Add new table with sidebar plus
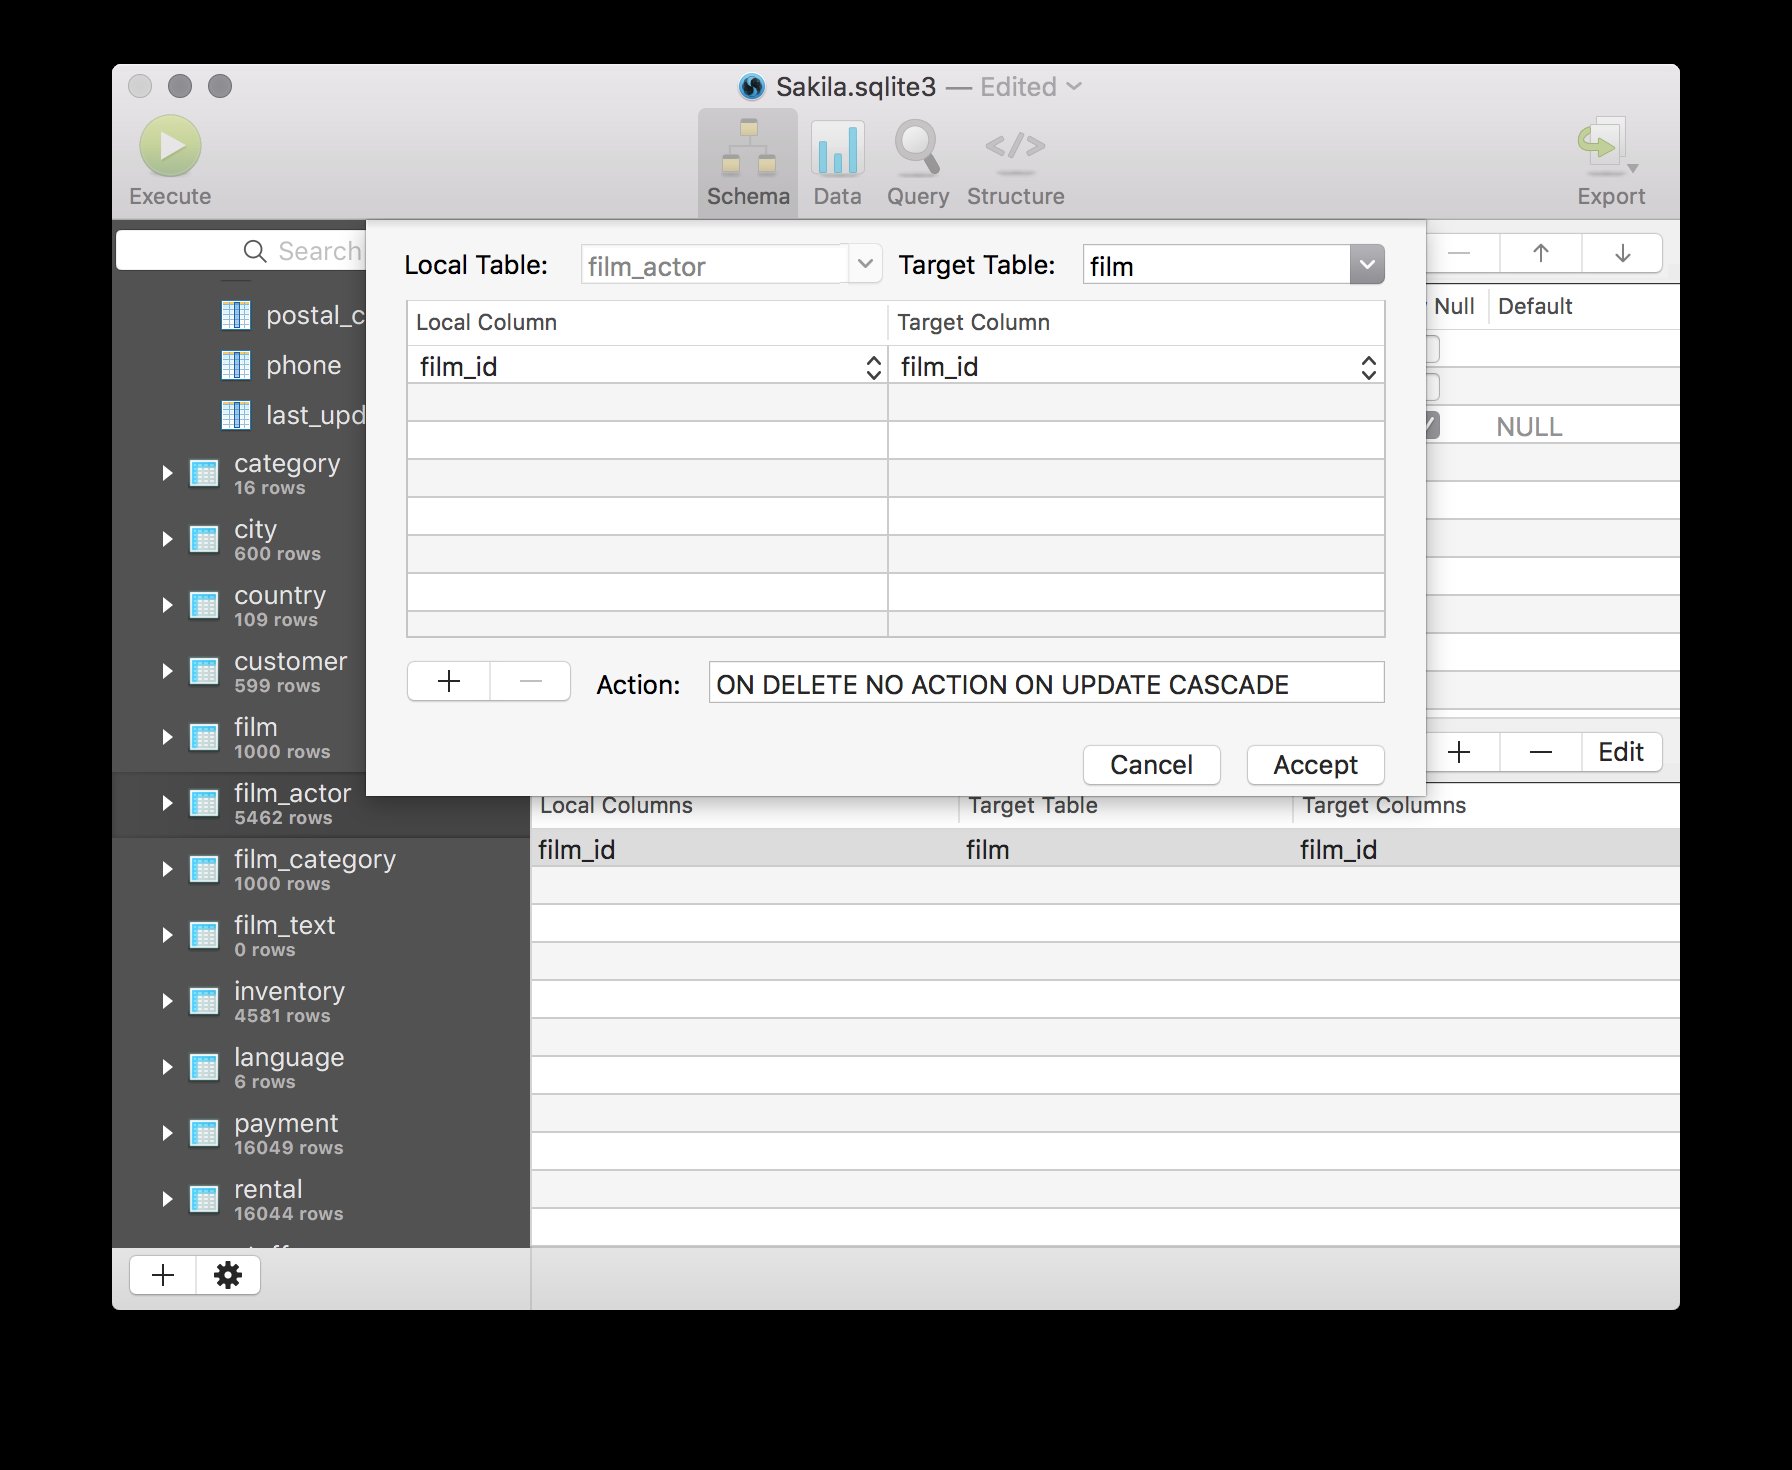The image size is (1792, 1470). (162, 1275)
